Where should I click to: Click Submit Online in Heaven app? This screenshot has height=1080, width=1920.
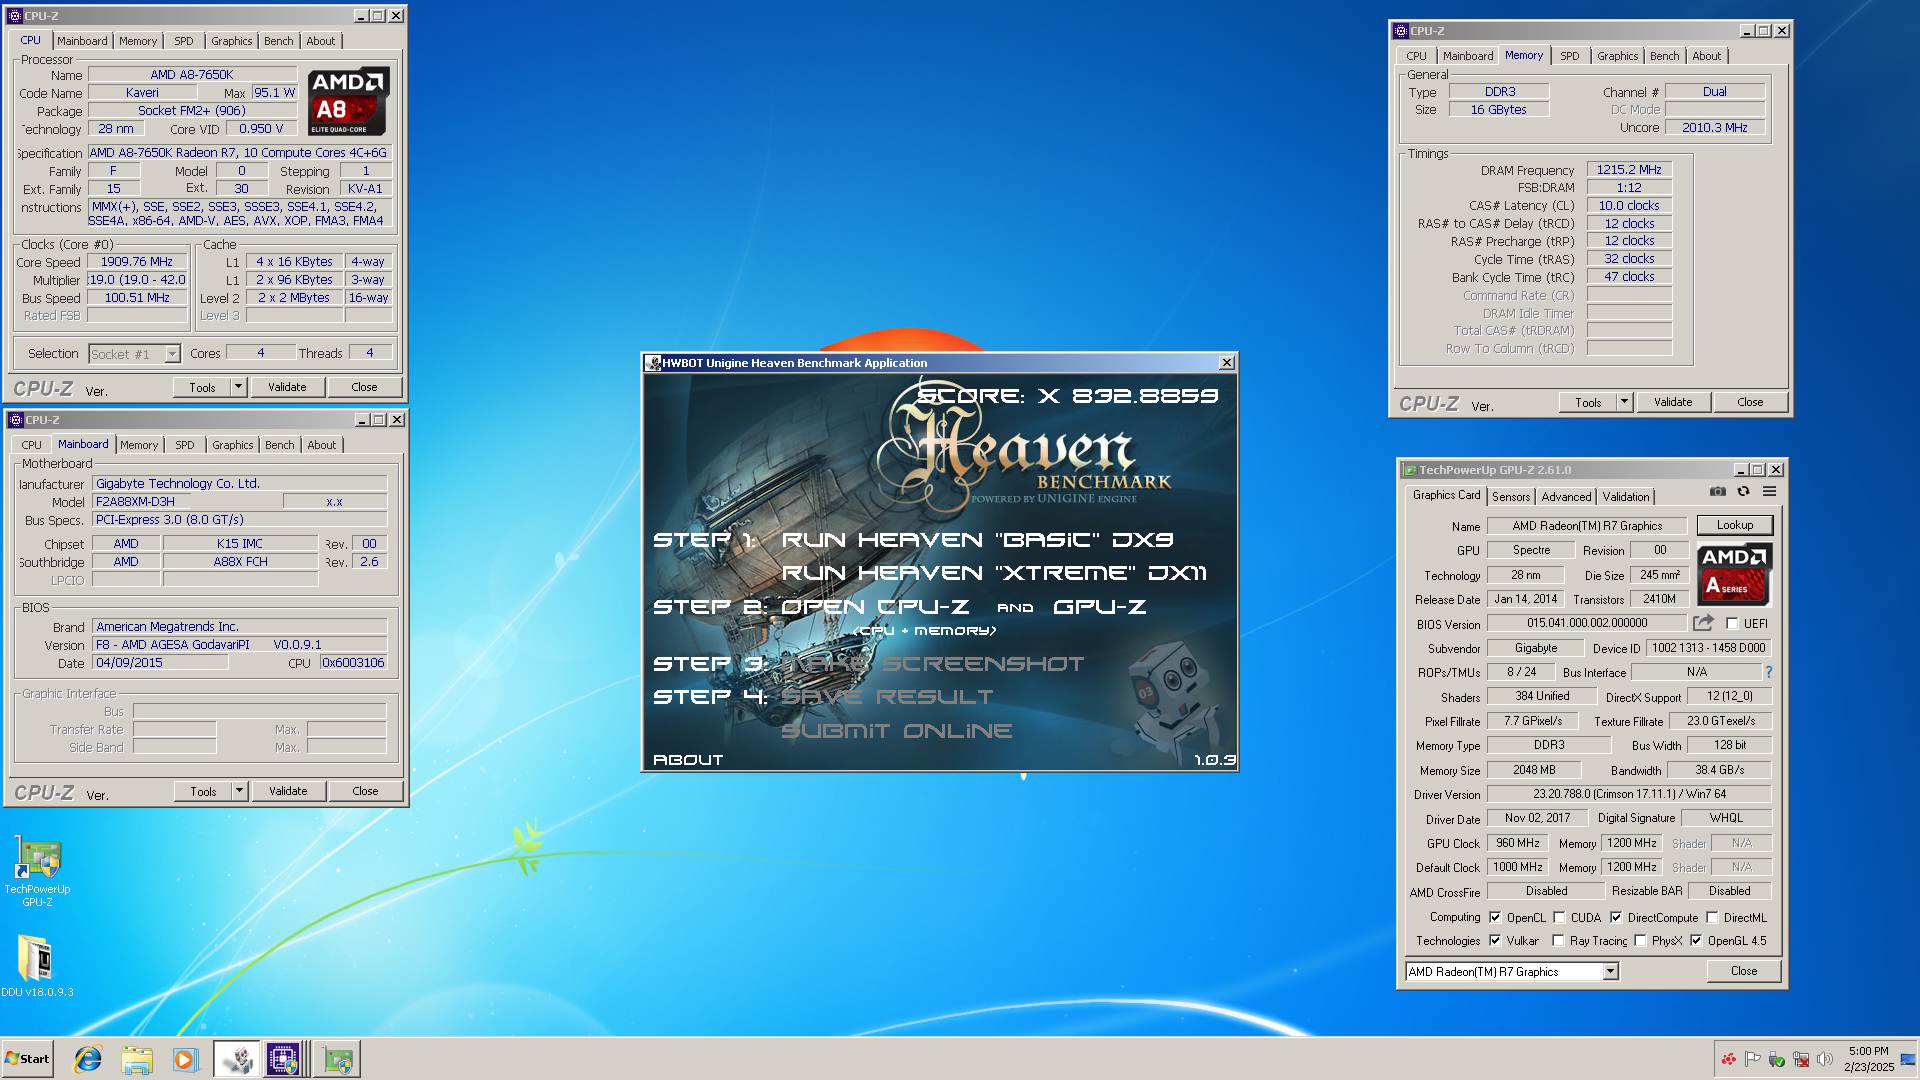click(896, 731)
